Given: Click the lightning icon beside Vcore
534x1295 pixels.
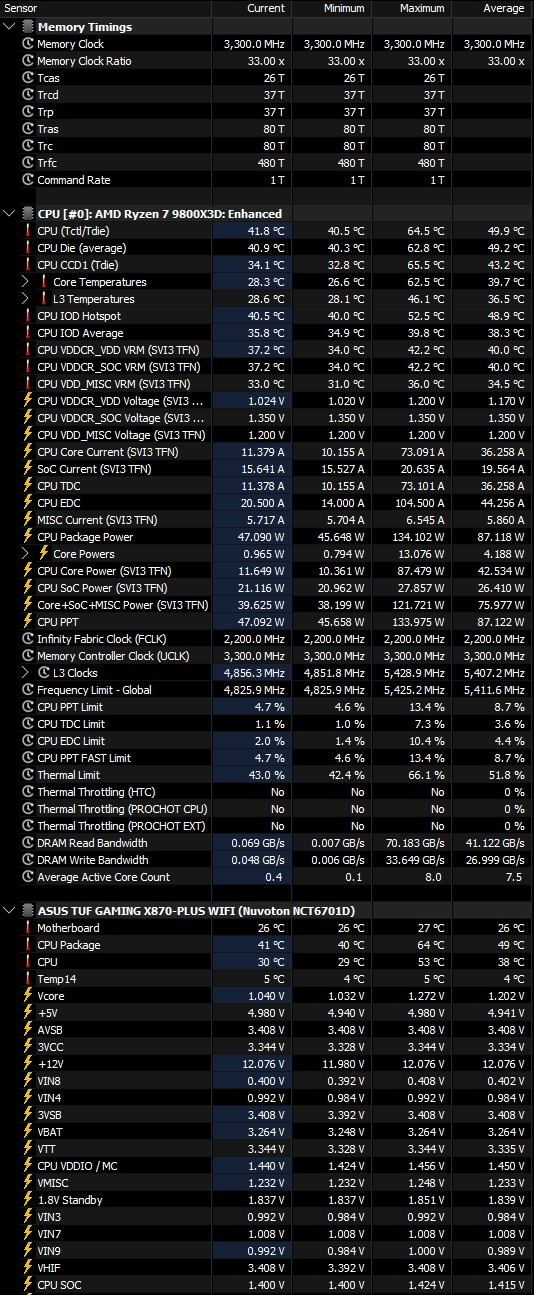Looking at the screenshot, I should pos(28,995).
